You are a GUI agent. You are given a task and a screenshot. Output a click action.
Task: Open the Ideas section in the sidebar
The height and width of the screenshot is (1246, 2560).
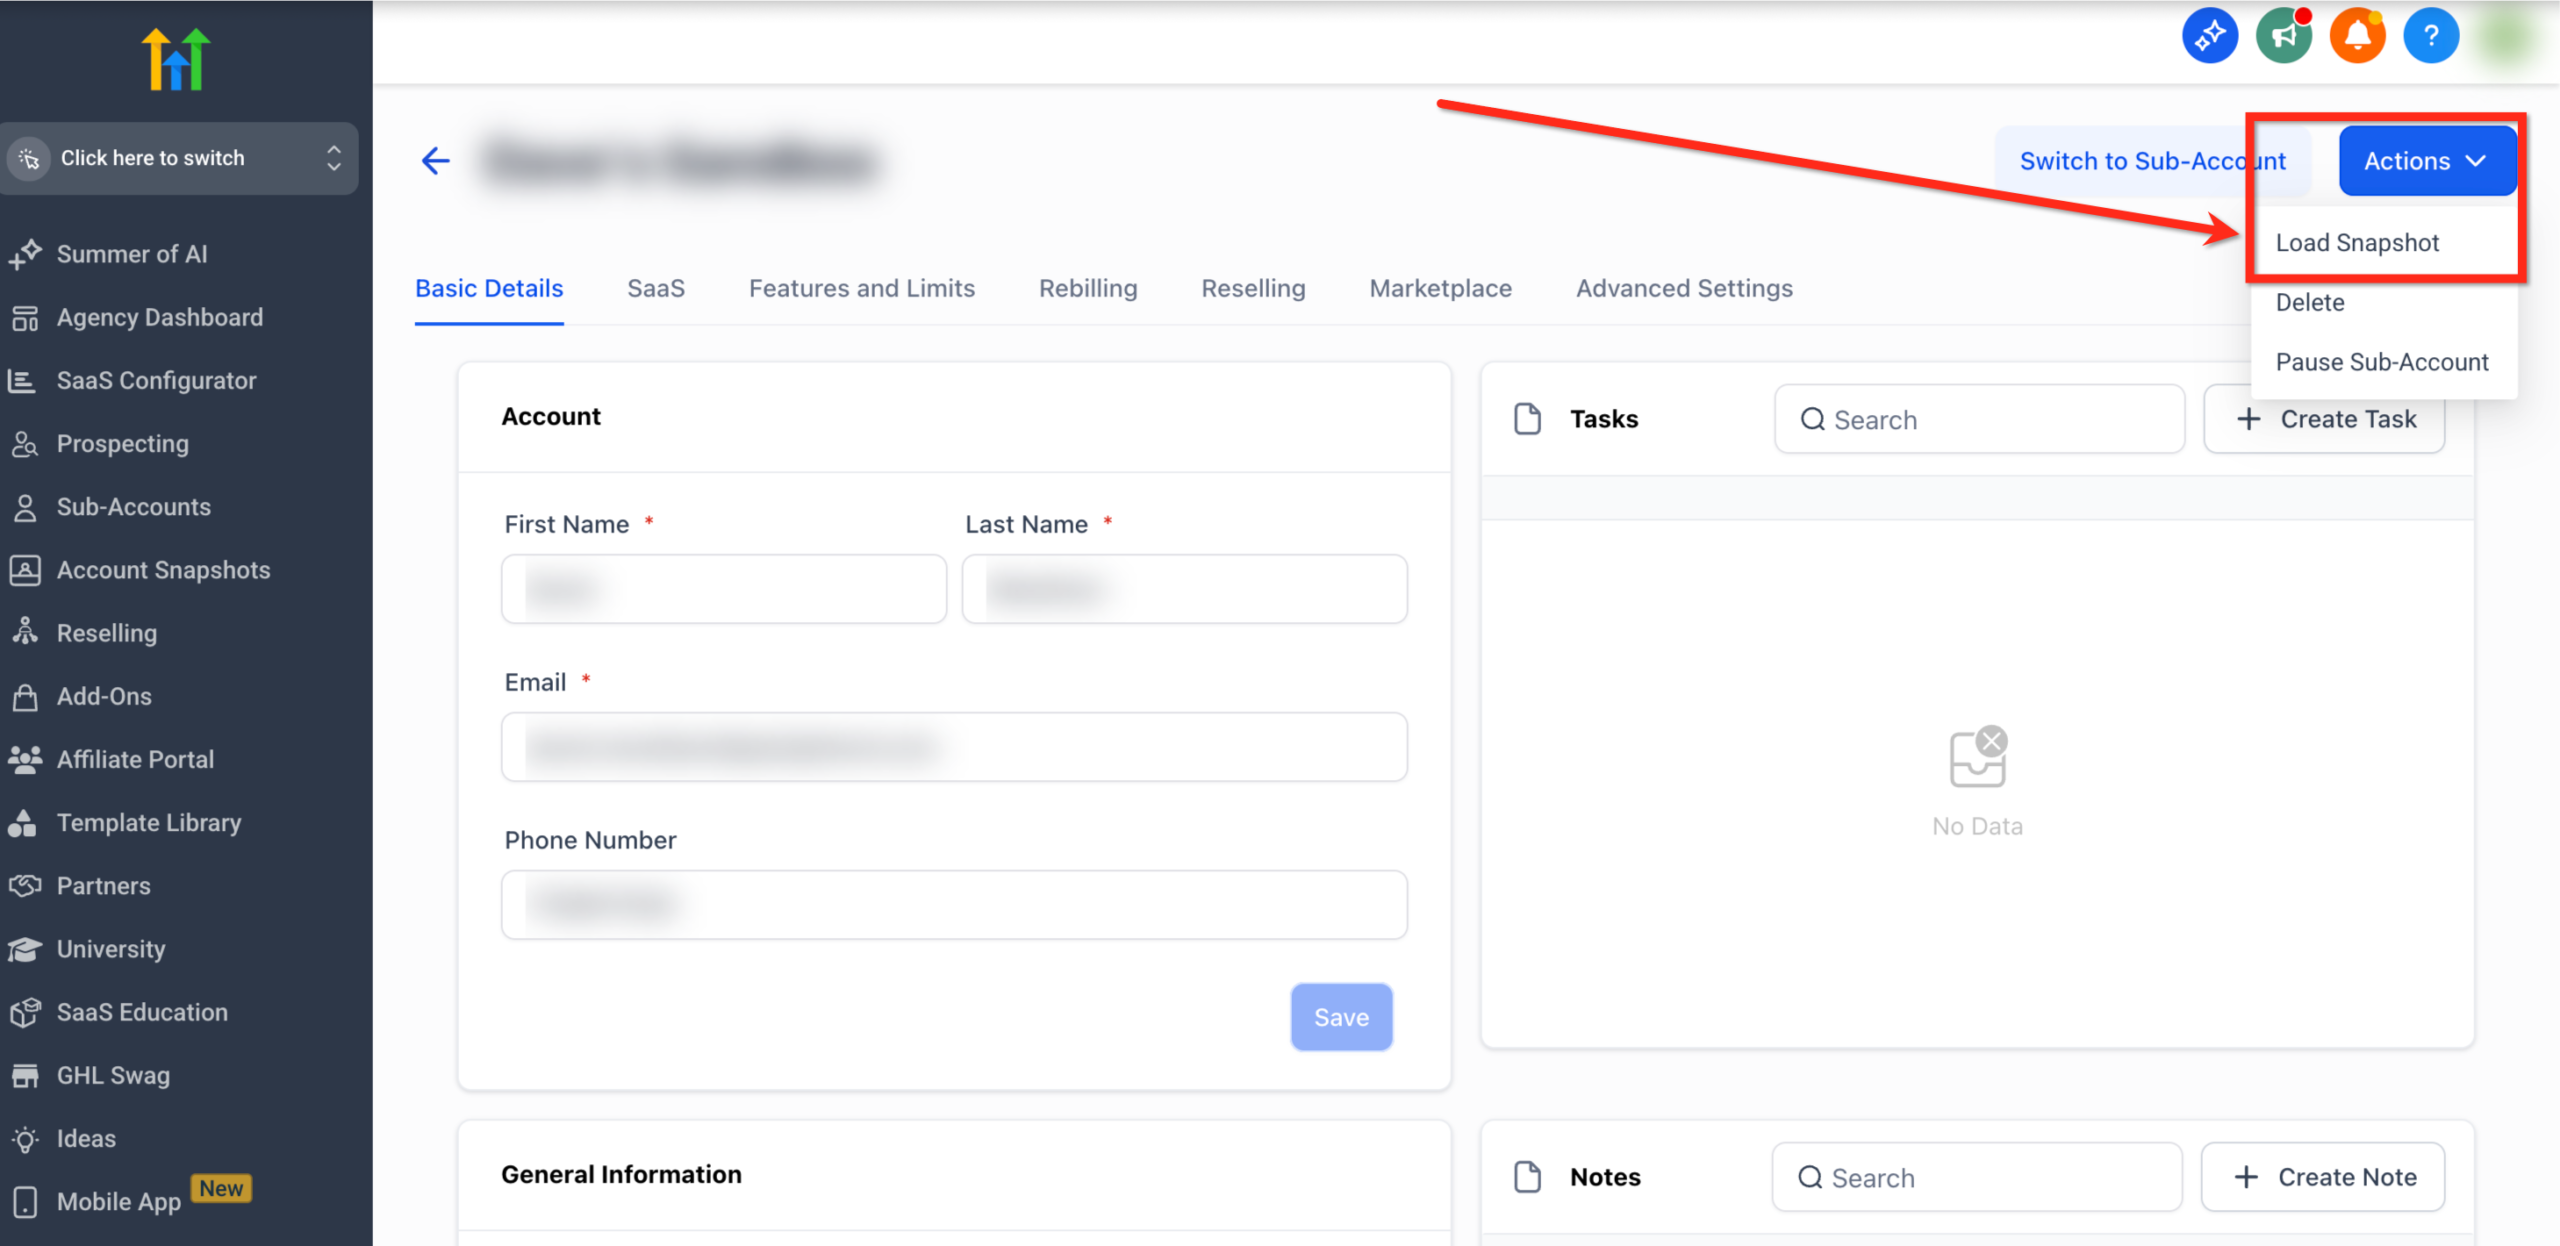pyautogui.click(x=85, y=1138)
